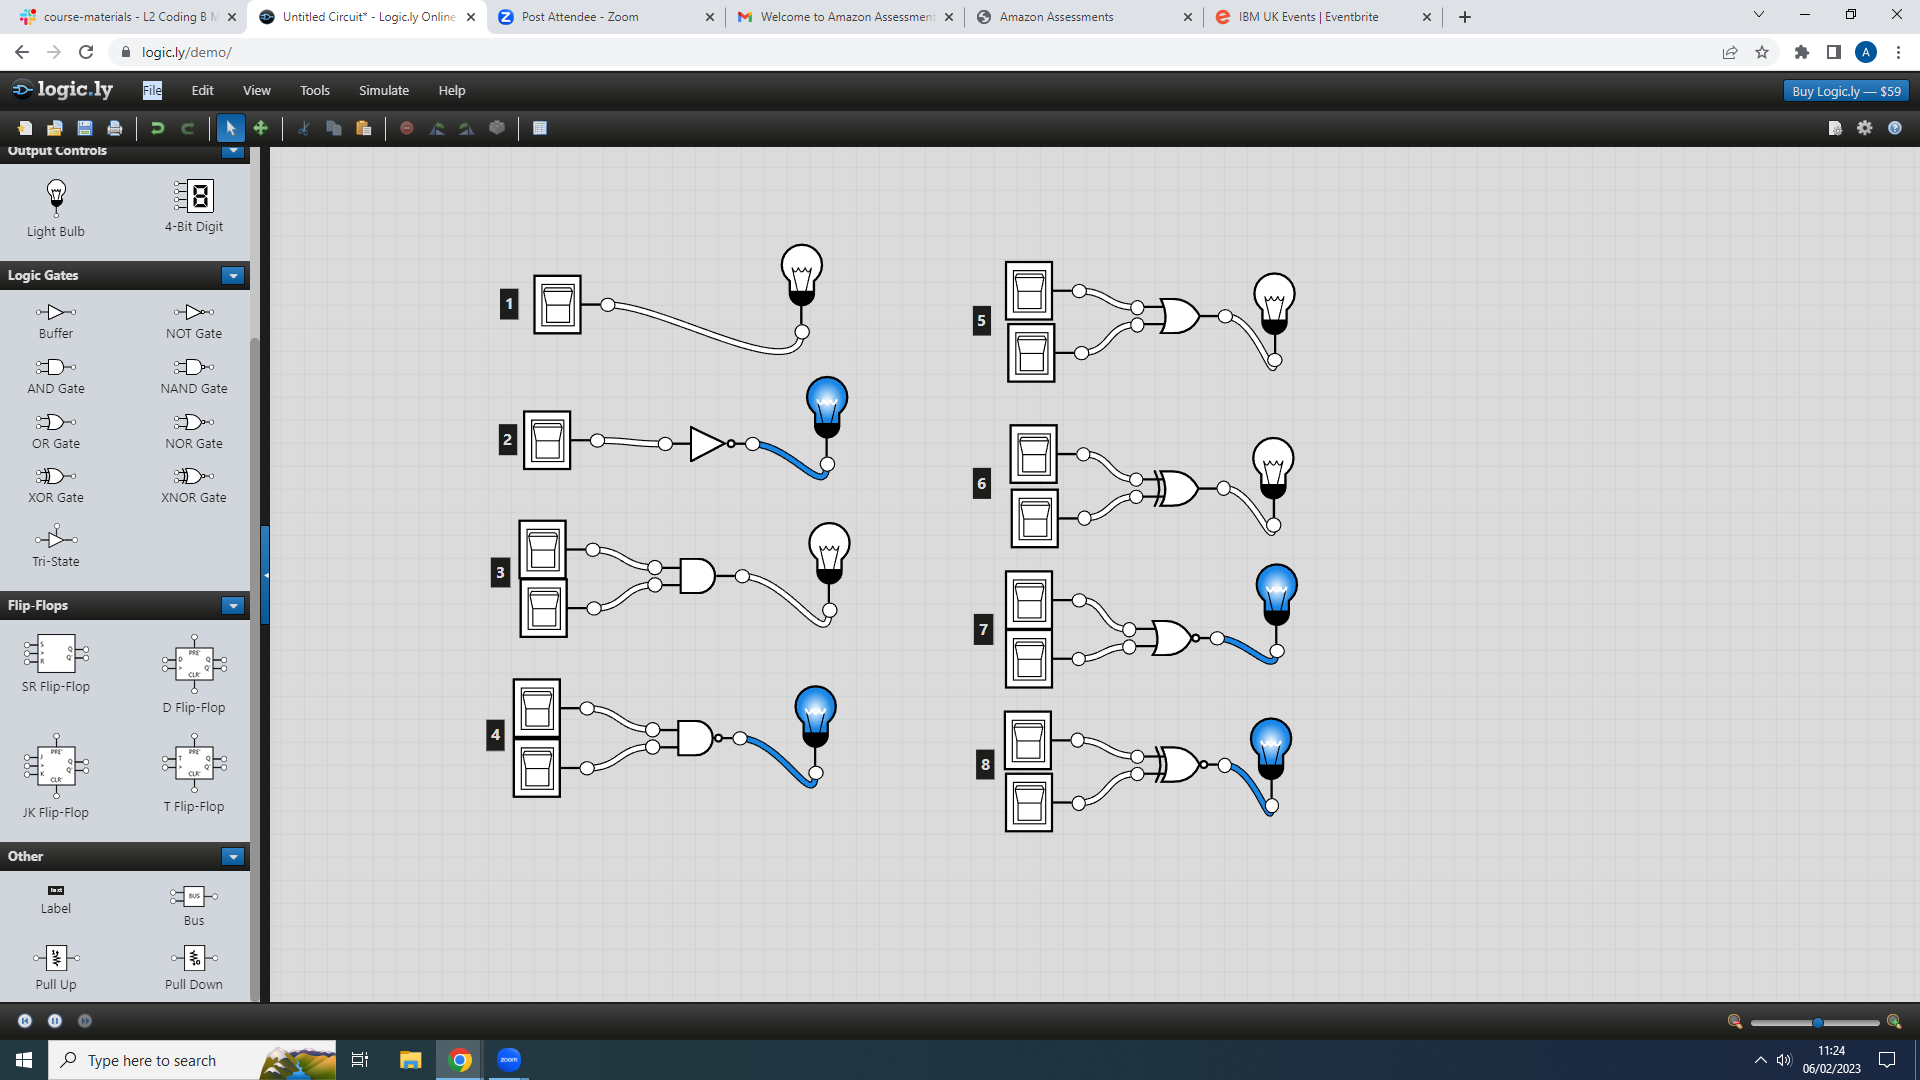Adjust the zoom level slider

1817,1022
